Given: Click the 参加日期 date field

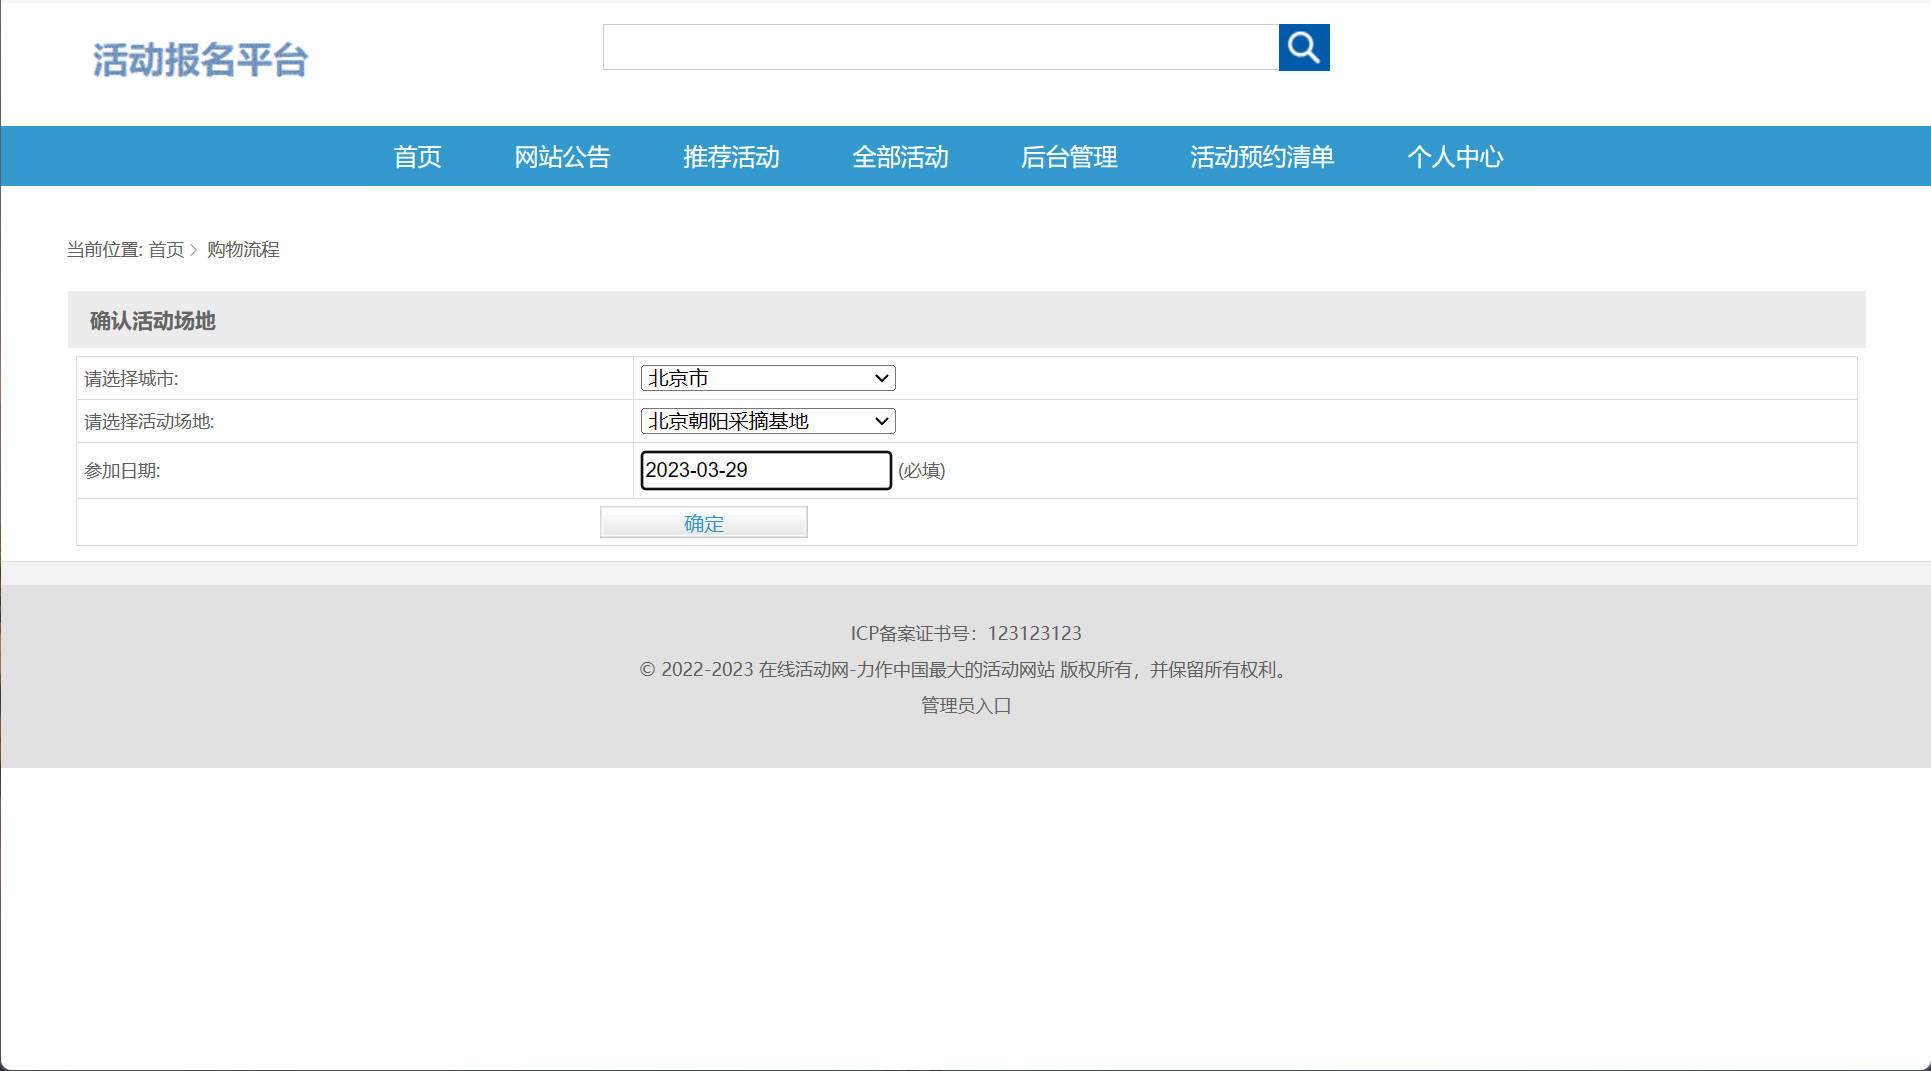Looking at the screenshot, I should (x=766, y=470).
